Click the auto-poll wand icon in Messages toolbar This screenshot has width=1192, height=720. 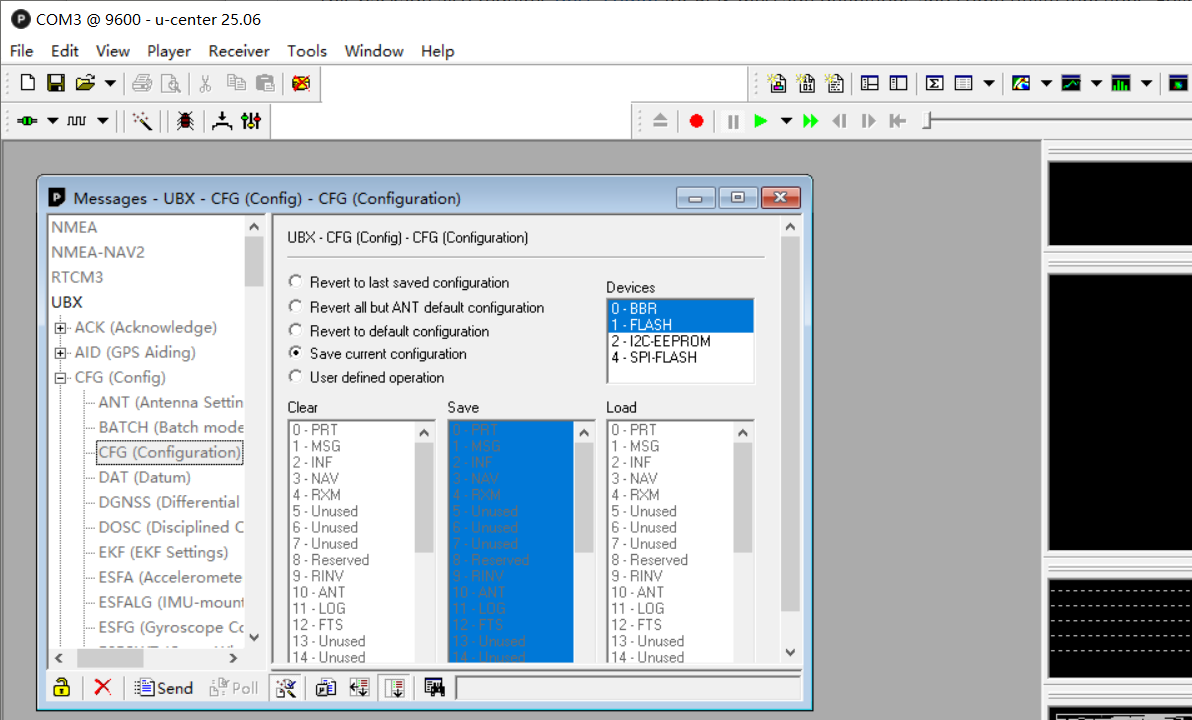point(286,687)
